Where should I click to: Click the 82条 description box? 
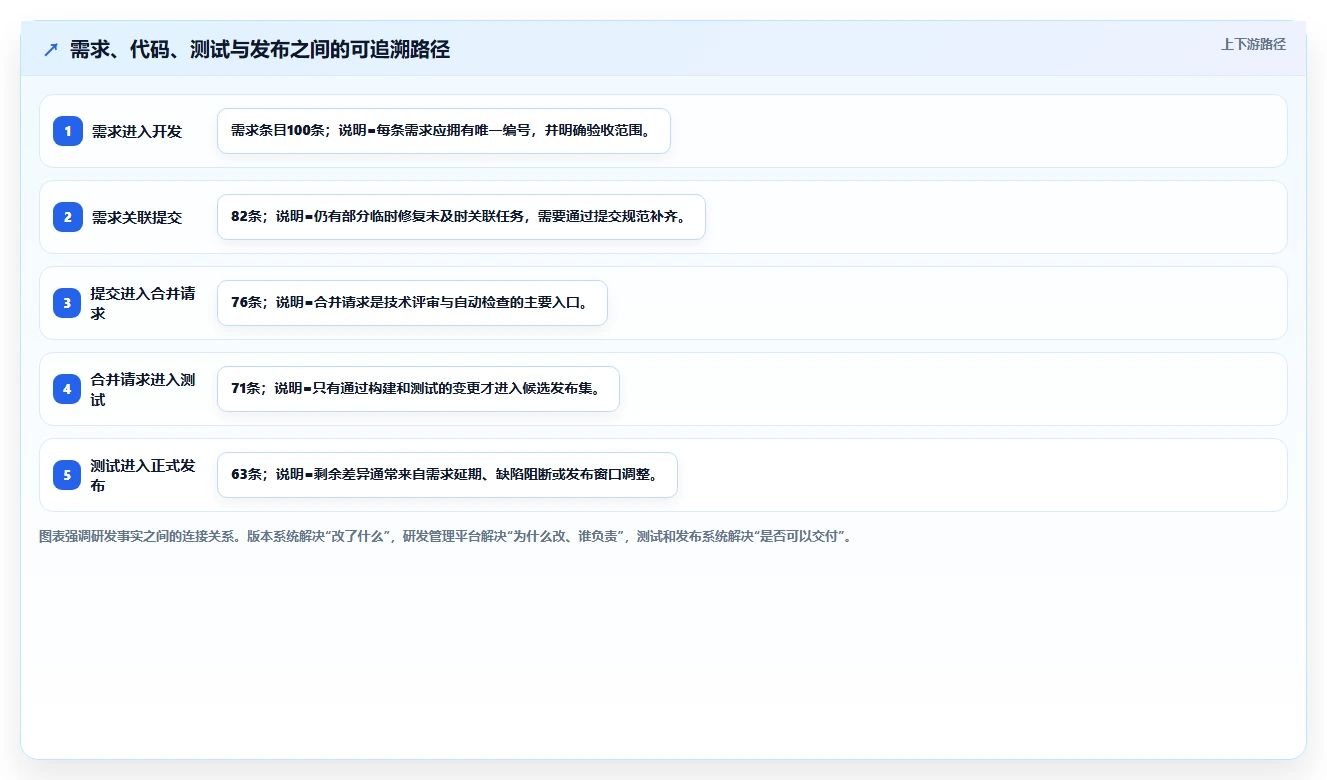[x=462, y=217]
